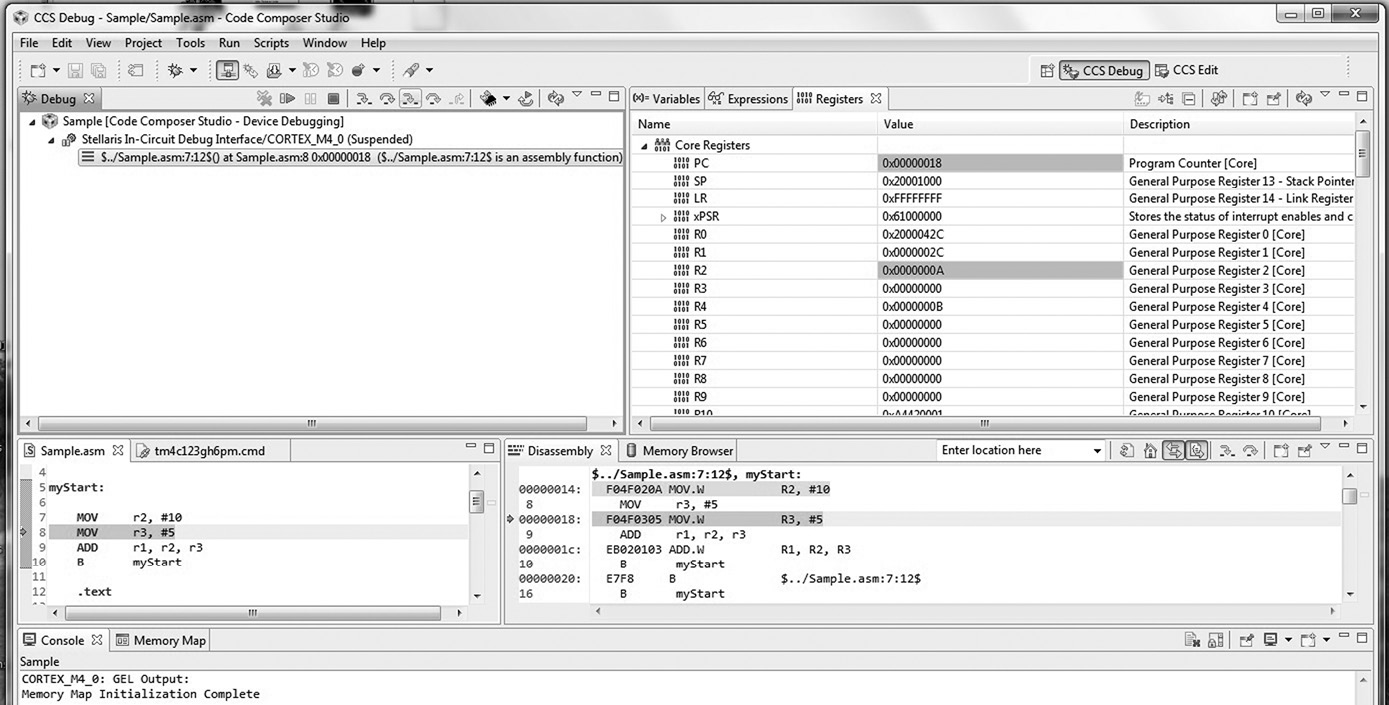Click the Step Return icon
This screenshot has width=1389, height=705.
[457, 97]
